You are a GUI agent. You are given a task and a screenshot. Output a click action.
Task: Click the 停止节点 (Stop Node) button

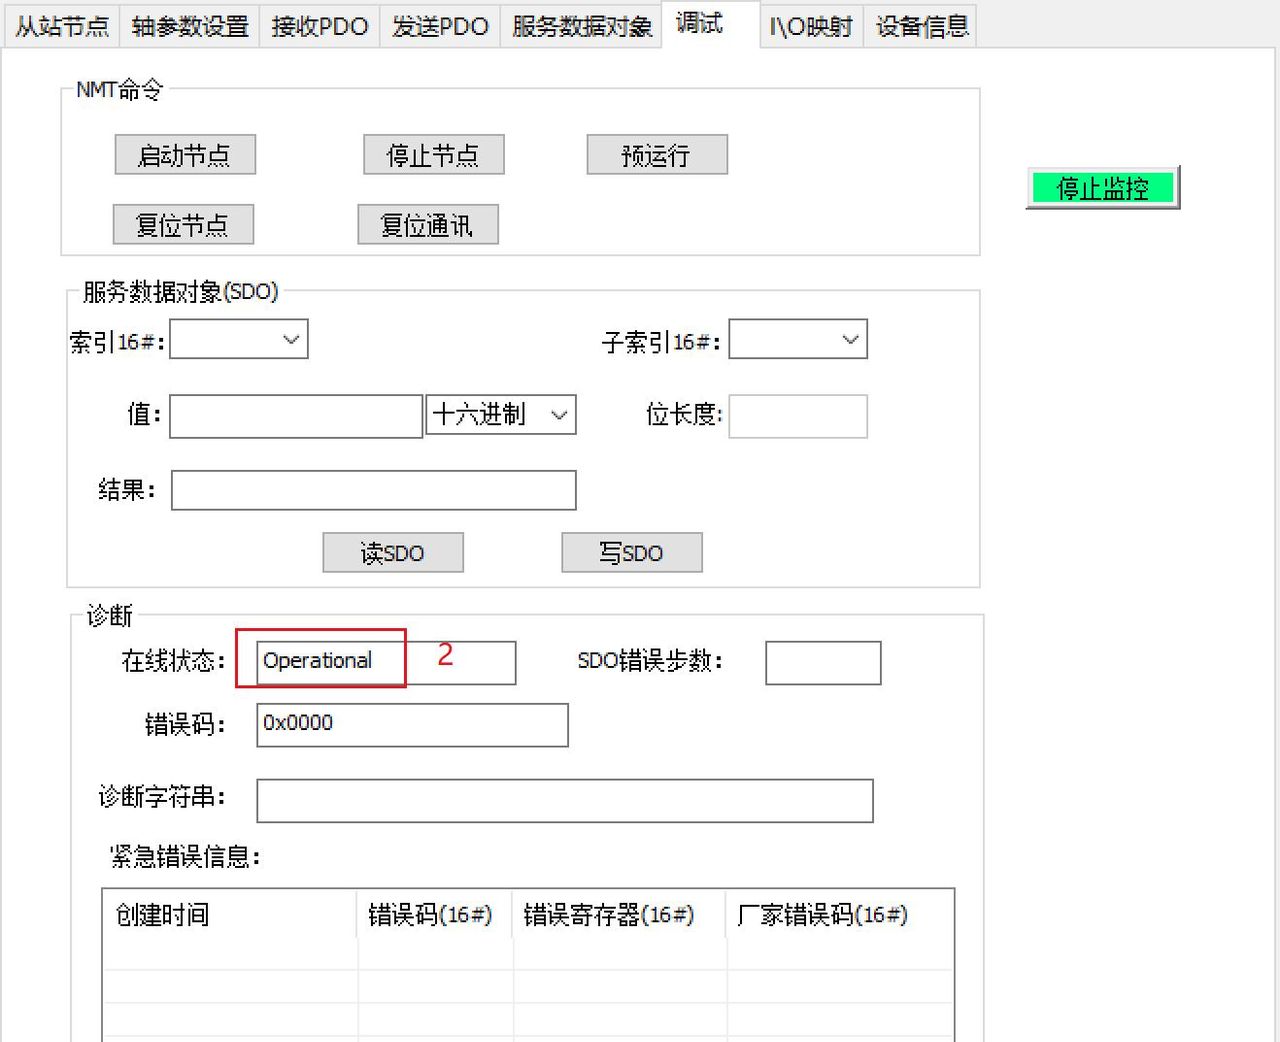coord(432,155)
